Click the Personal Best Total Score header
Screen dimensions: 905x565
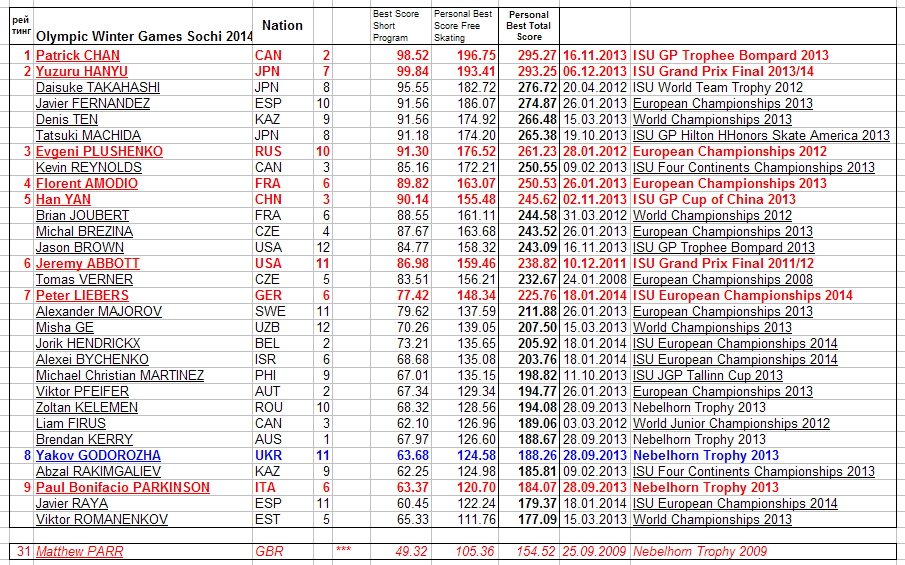529,25
